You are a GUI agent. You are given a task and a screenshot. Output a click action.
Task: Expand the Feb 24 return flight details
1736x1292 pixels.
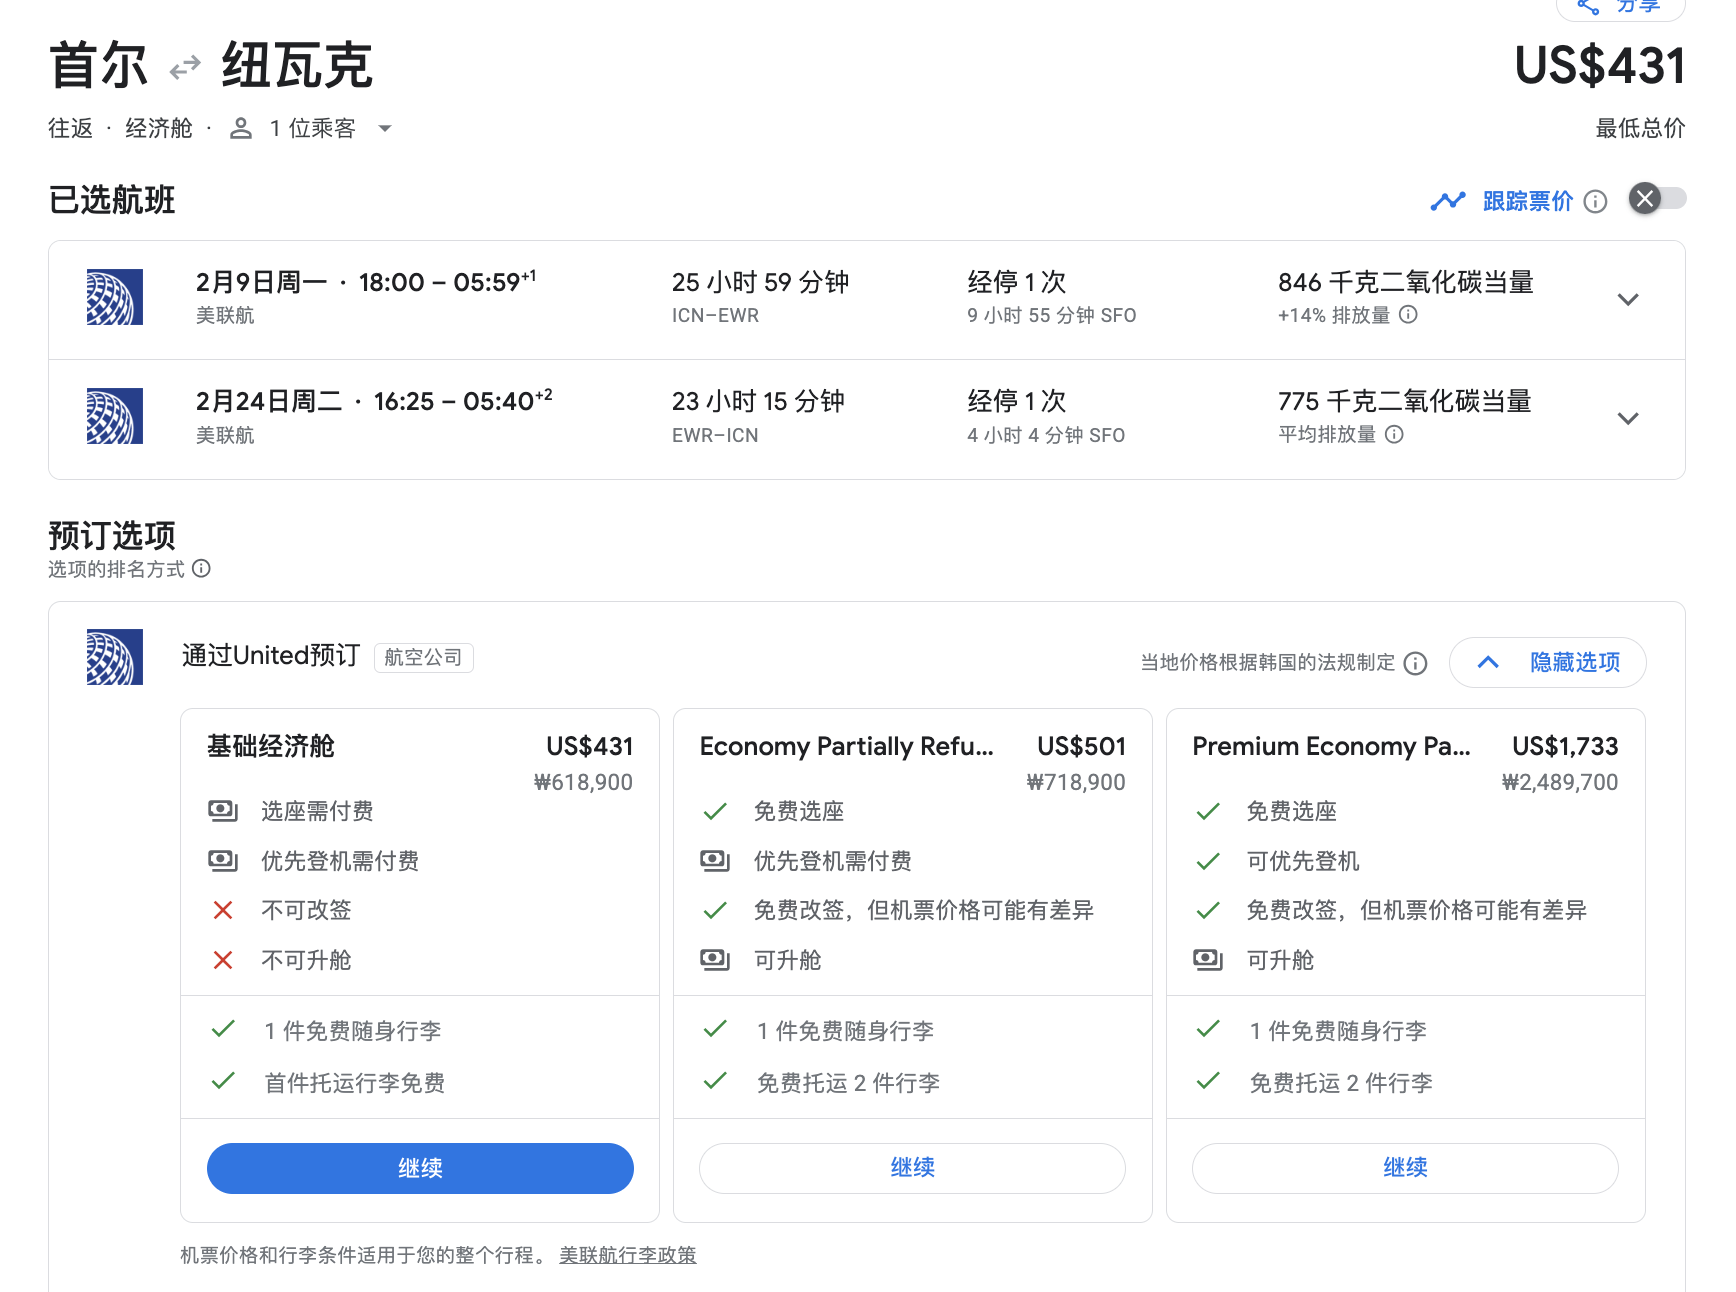1627,419
